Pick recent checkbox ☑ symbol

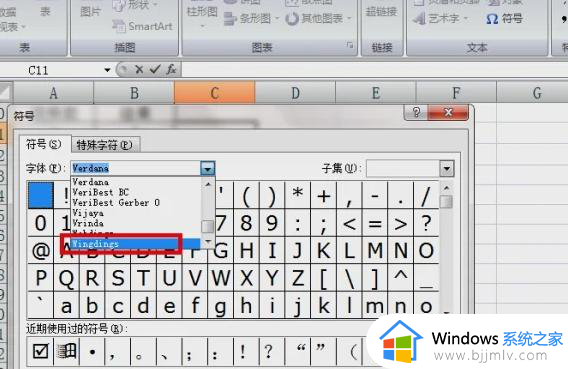[x=40, y=351]
